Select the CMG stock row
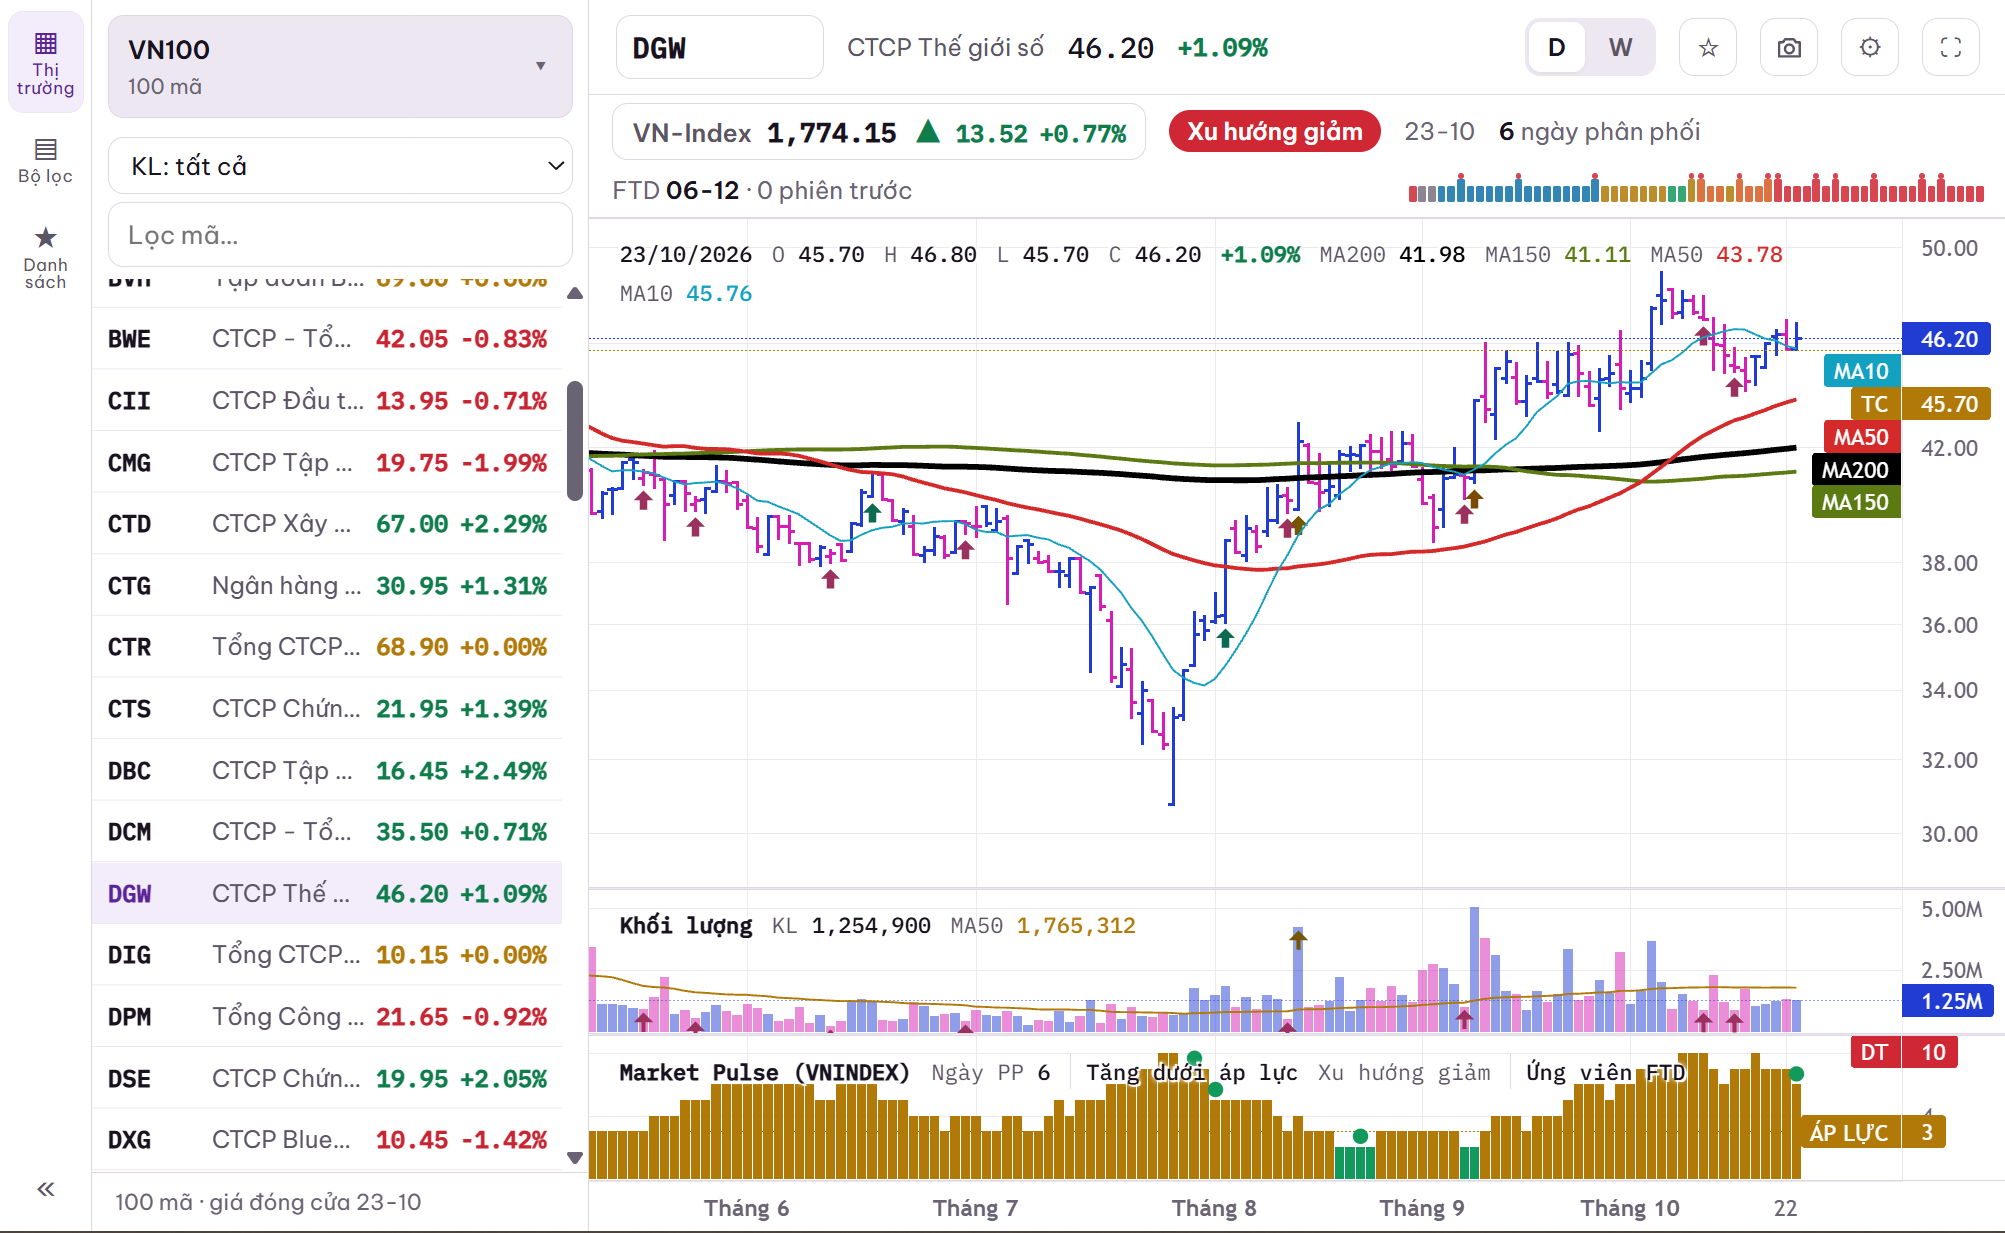 coord(327,463)
